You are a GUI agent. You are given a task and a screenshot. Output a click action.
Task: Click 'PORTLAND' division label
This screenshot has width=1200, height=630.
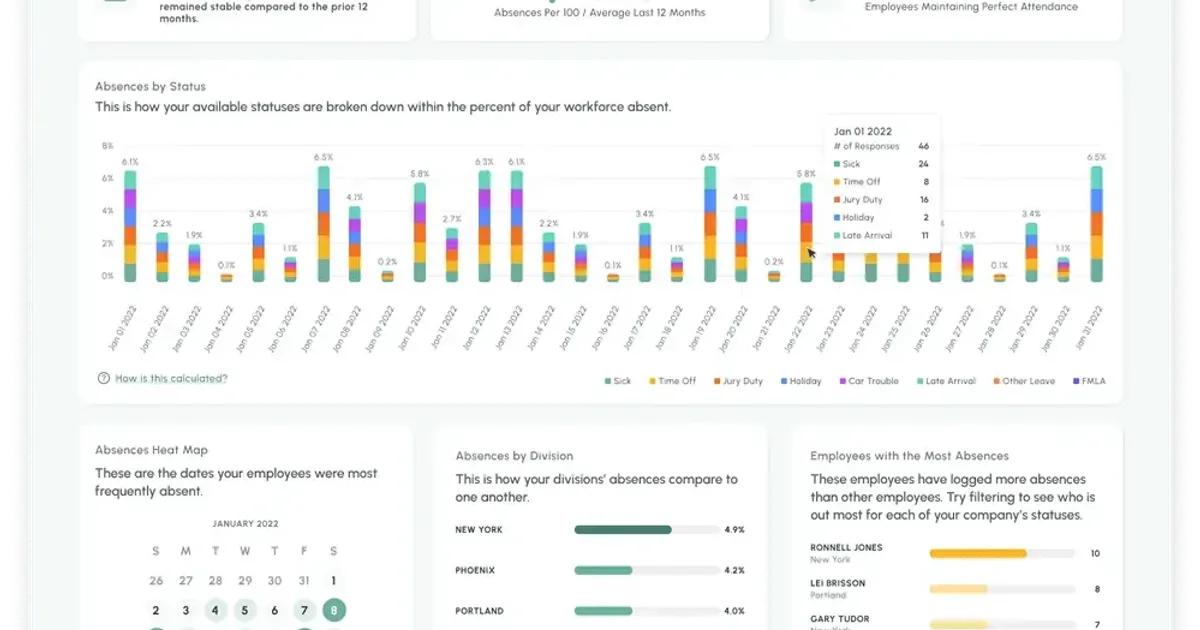(x=479, y=611)
